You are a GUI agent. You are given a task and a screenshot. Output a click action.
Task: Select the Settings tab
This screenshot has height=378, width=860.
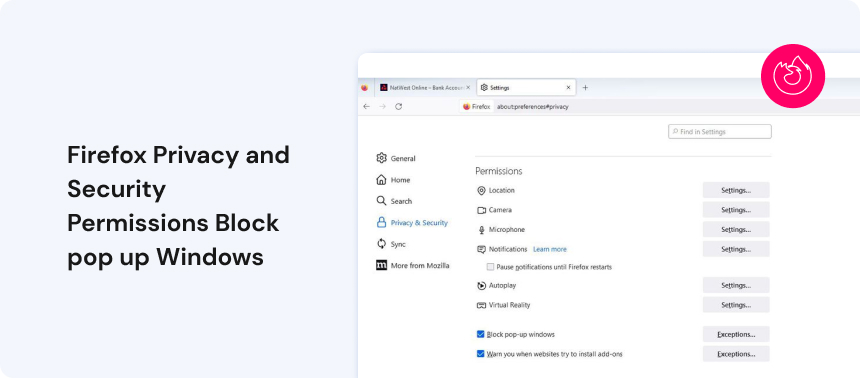pos(526,87)
